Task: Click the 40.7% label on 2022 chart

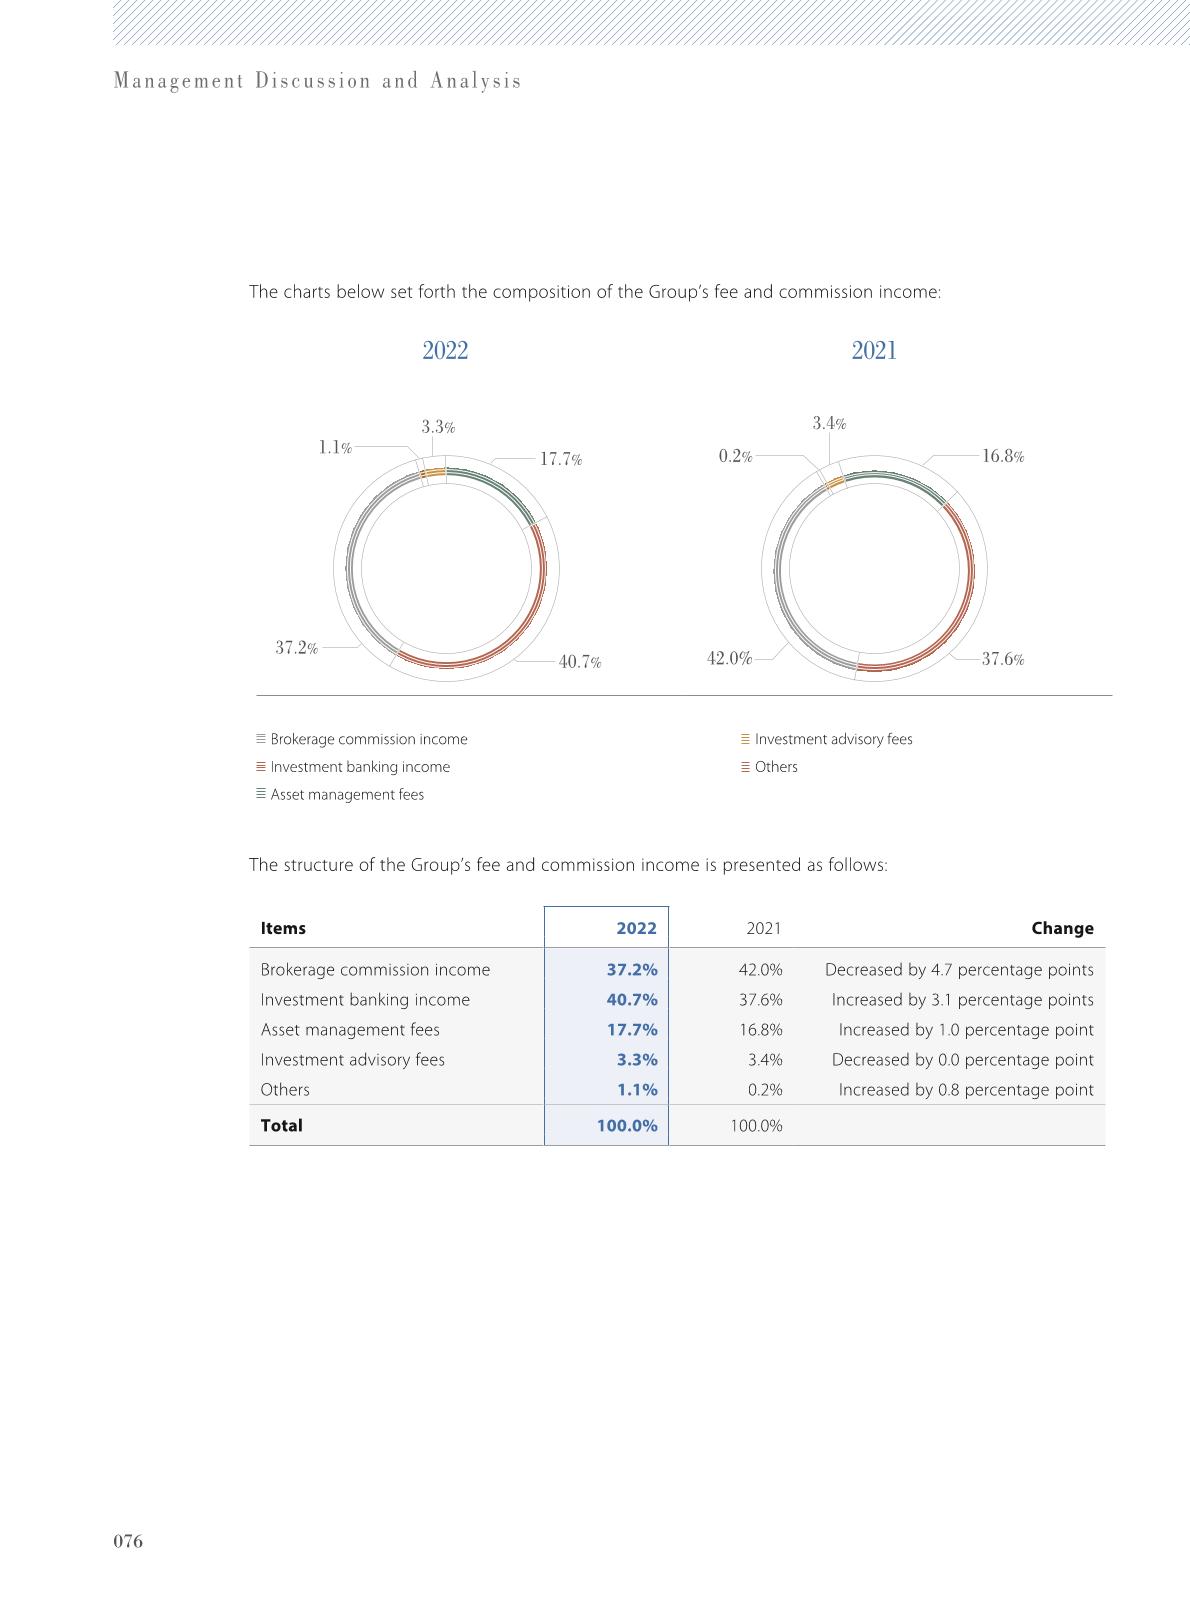Action: [x=580, y=662]
